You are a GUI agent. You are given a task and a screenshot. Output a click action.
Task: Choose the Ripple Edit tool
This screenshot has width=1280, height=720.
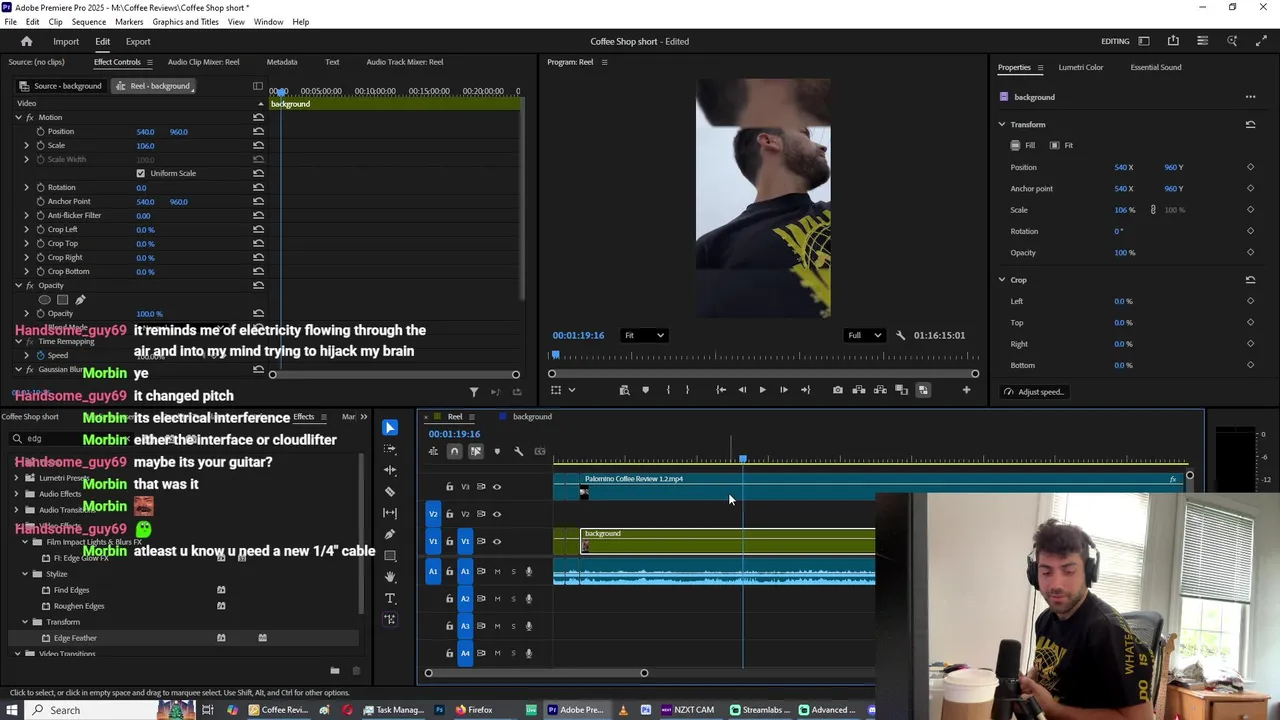[x=390, y=470]
